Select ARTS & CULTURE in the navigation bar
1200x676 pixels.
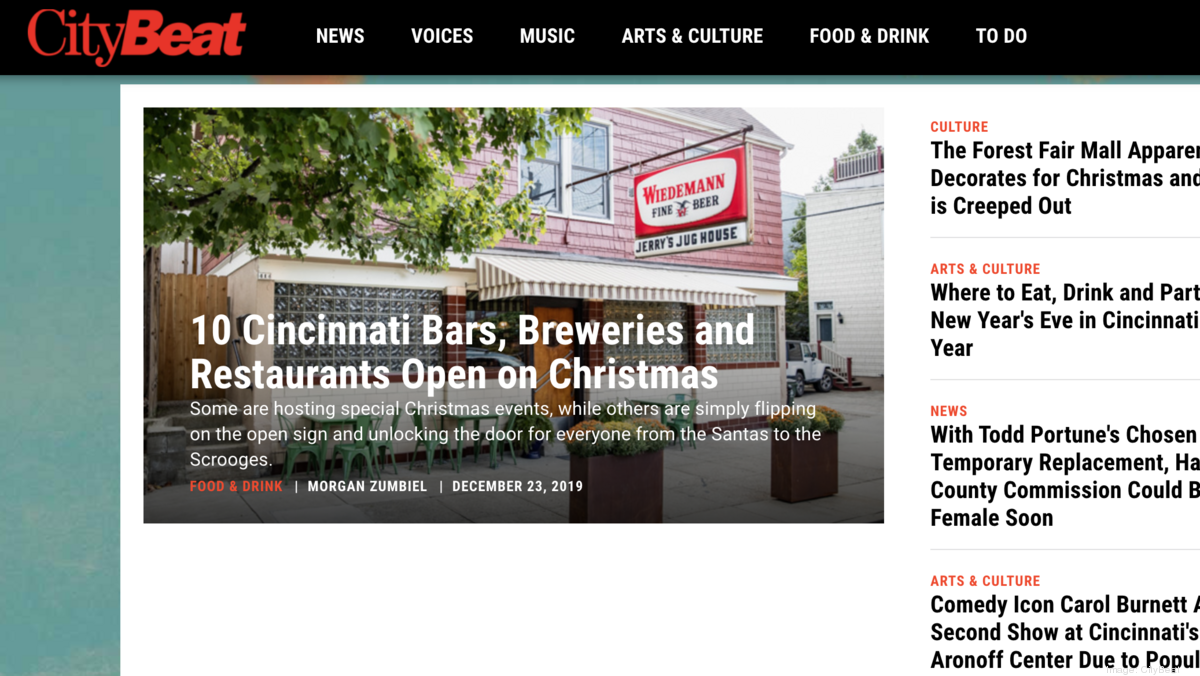pyautogui.click(x=692, y=36)
